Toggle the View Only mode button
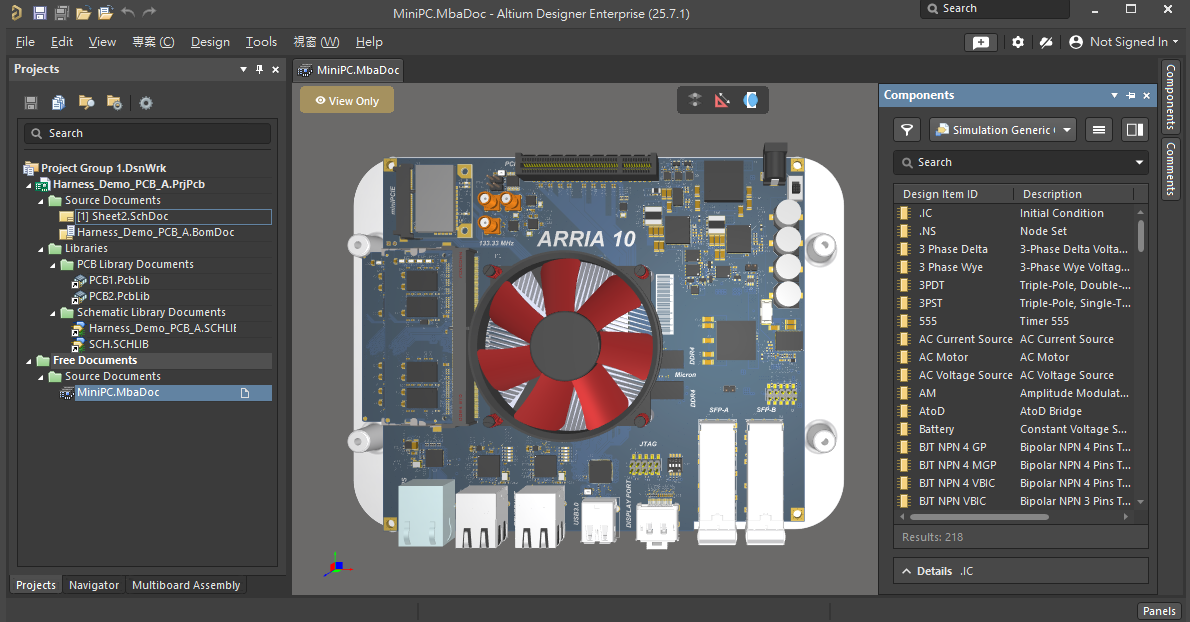Image resolution: width=1190 pixels, height=622 pixels. tap(347, 100)
